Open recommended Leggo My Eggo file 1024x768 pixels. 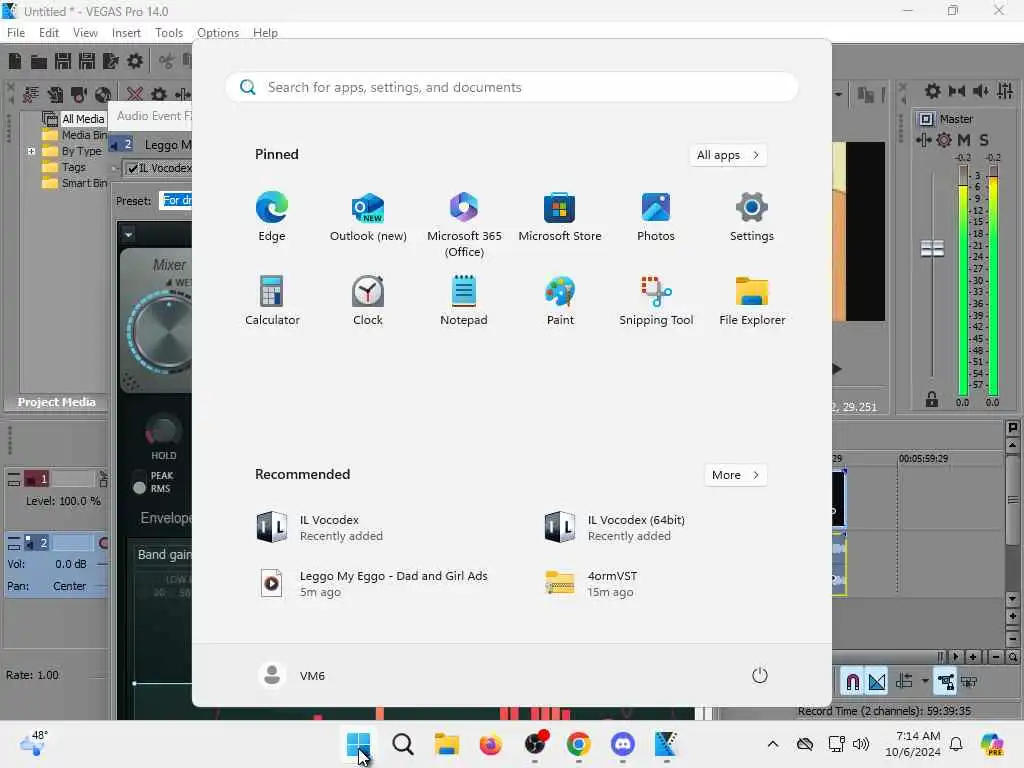[x=372, y=584]
